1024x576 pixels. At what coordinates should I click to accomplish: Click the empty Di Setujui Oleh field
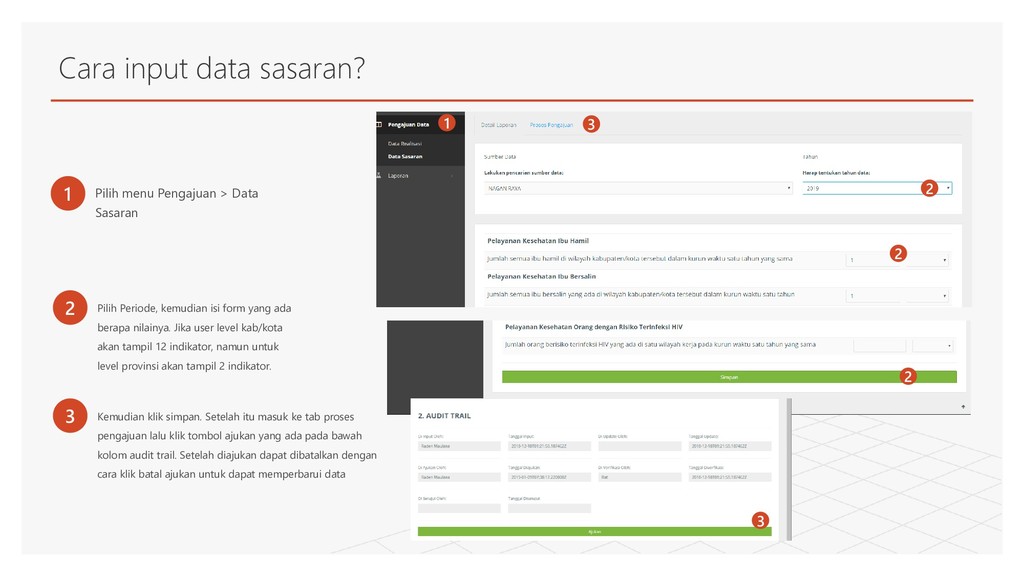[x=459, y=508]
